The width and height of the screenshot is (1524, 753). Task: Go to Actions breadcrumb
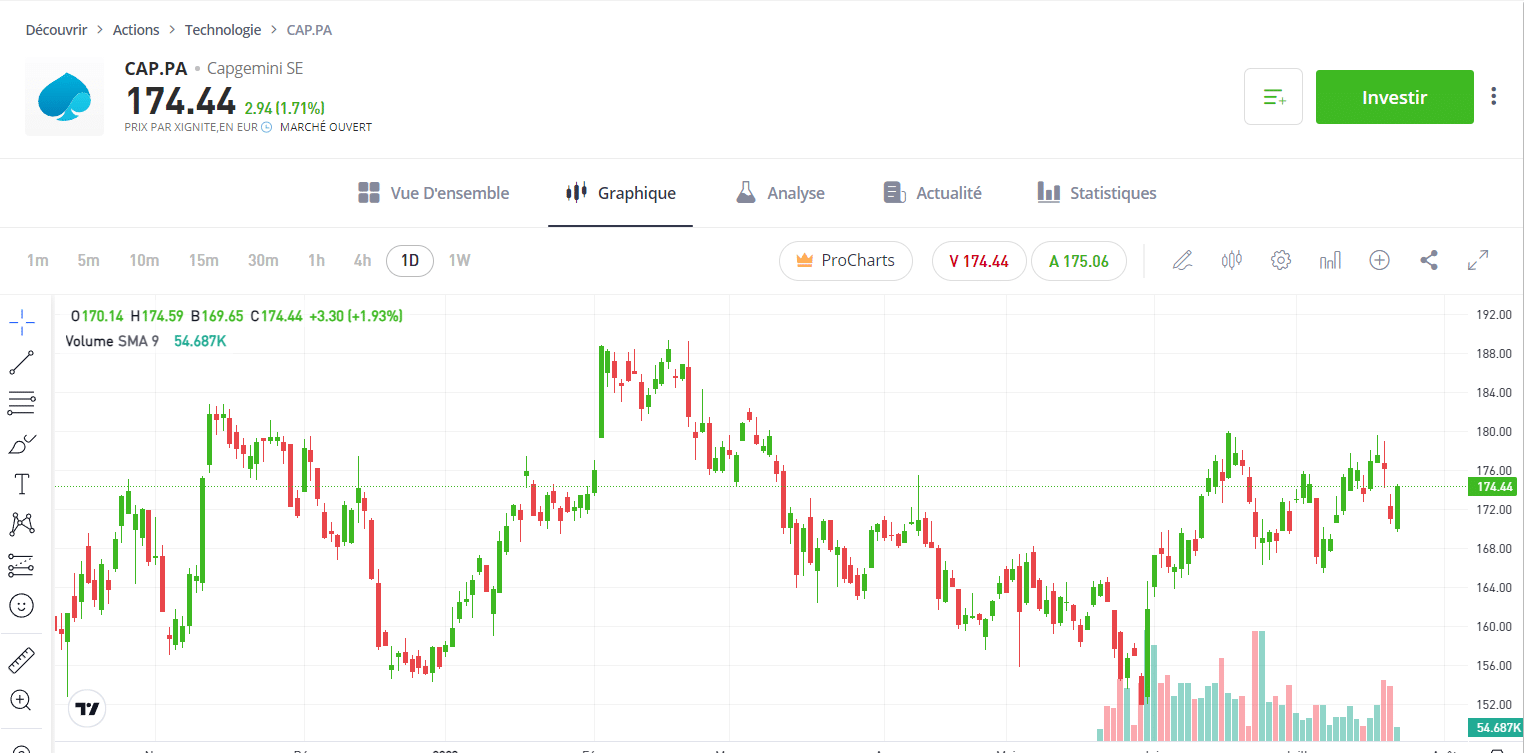[x=136, y=30]
